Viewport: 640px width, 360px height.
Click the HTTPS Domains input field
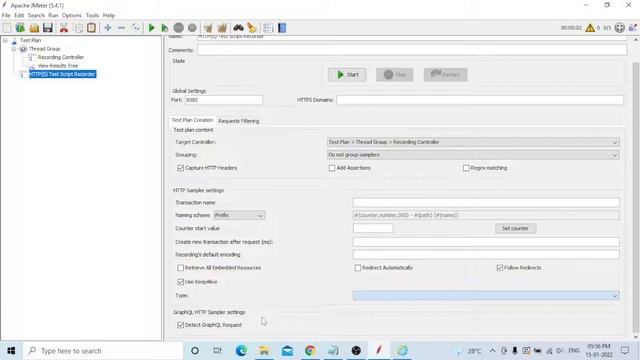point(480,100)
